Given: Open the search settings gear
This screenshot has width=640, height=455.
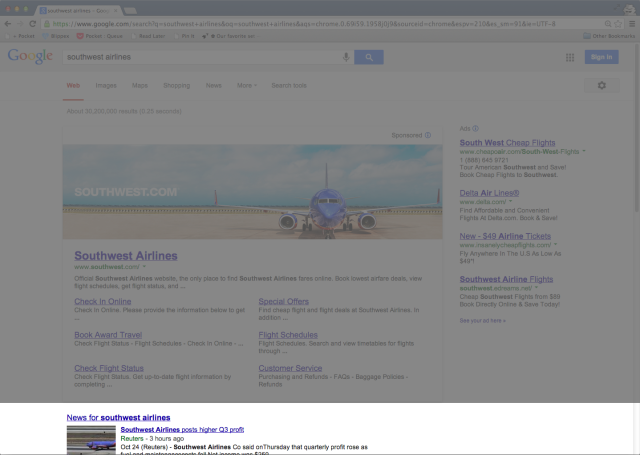Looking at the screenshot, I should 602,85.
